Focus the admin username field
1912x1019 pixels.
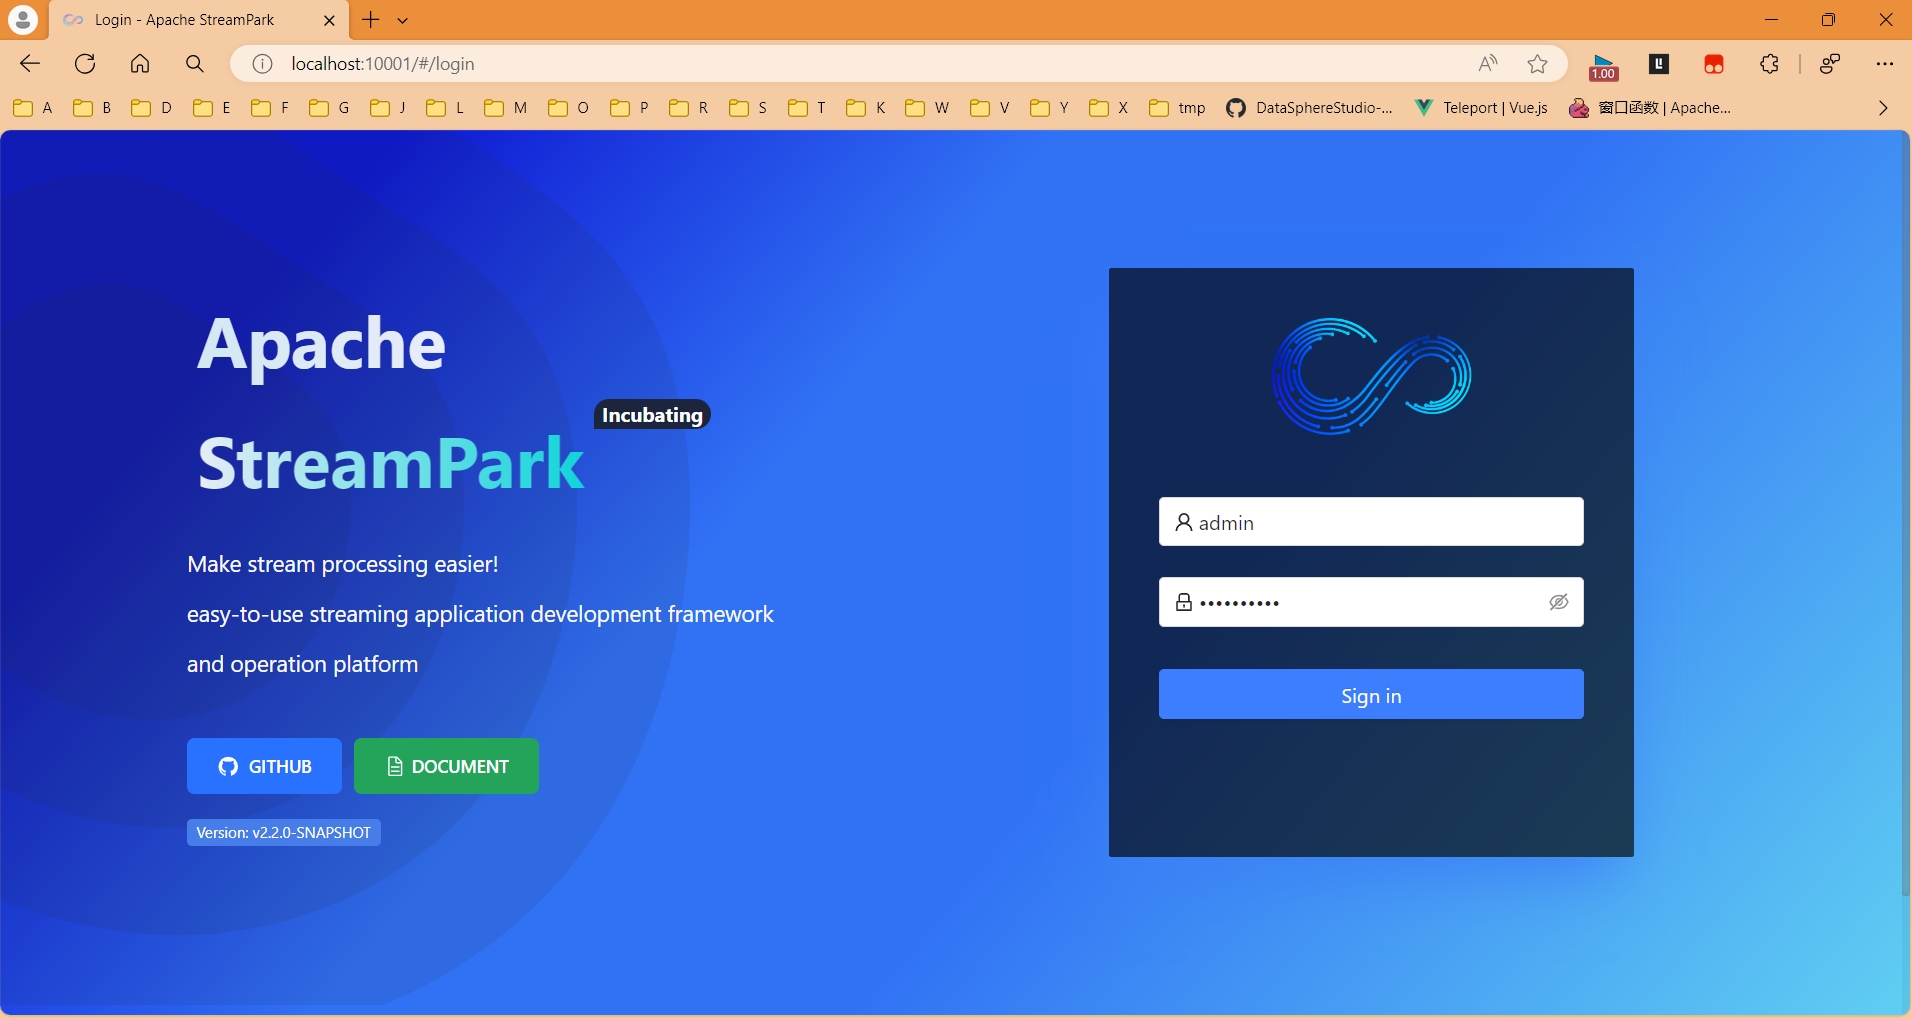(x=1371, y=522)
